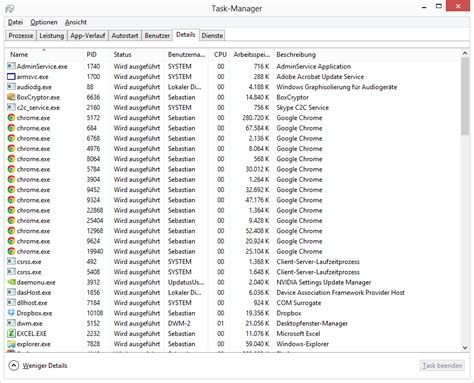Click 'Skype C2C Service' description
Viewport: 474px width, 383px height.
tap(302, 107)
